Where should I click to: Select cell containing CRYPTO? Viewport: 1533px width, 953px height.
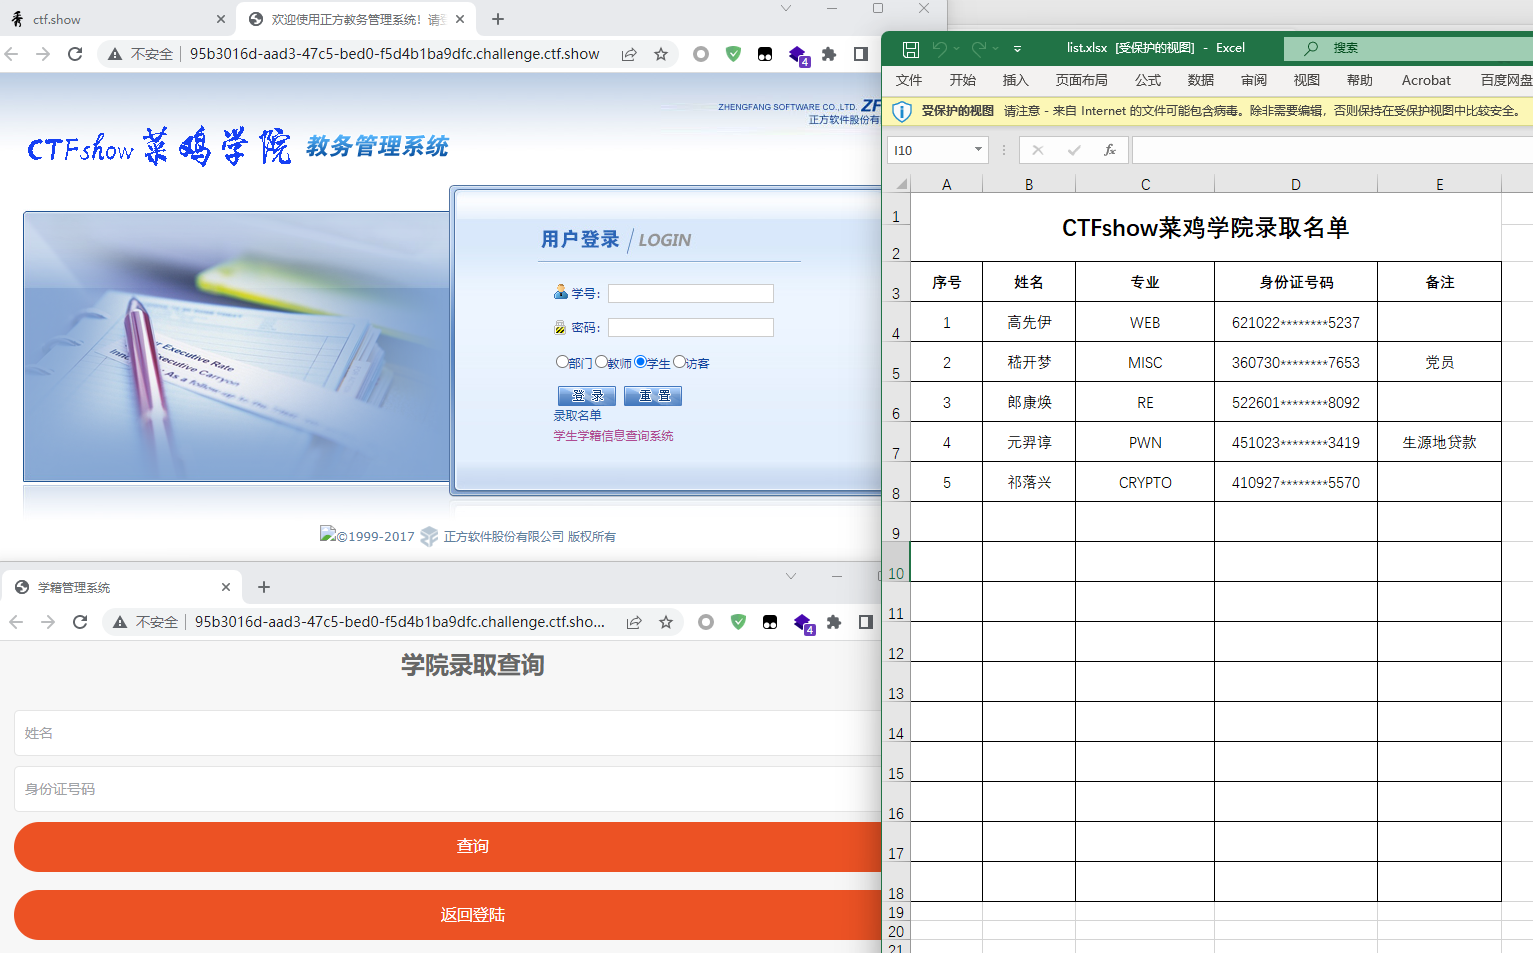pos(1145,482)
